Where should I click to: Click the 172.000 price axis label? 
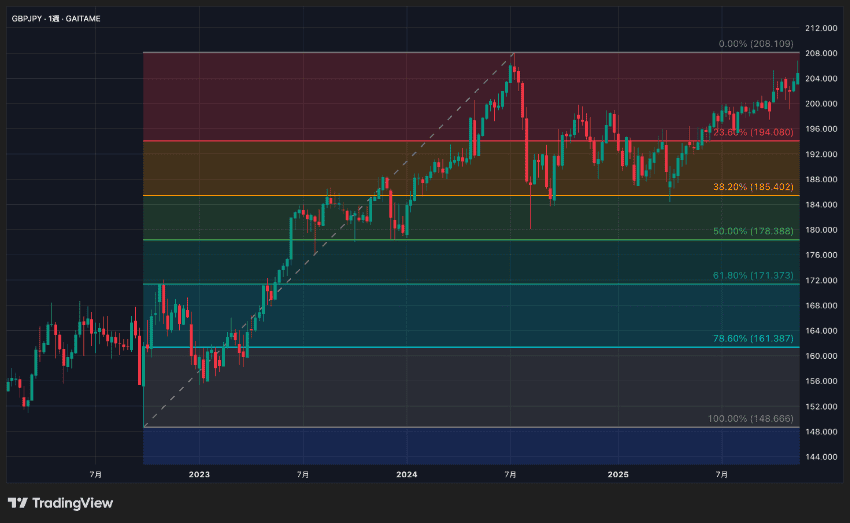coord(821,280)
